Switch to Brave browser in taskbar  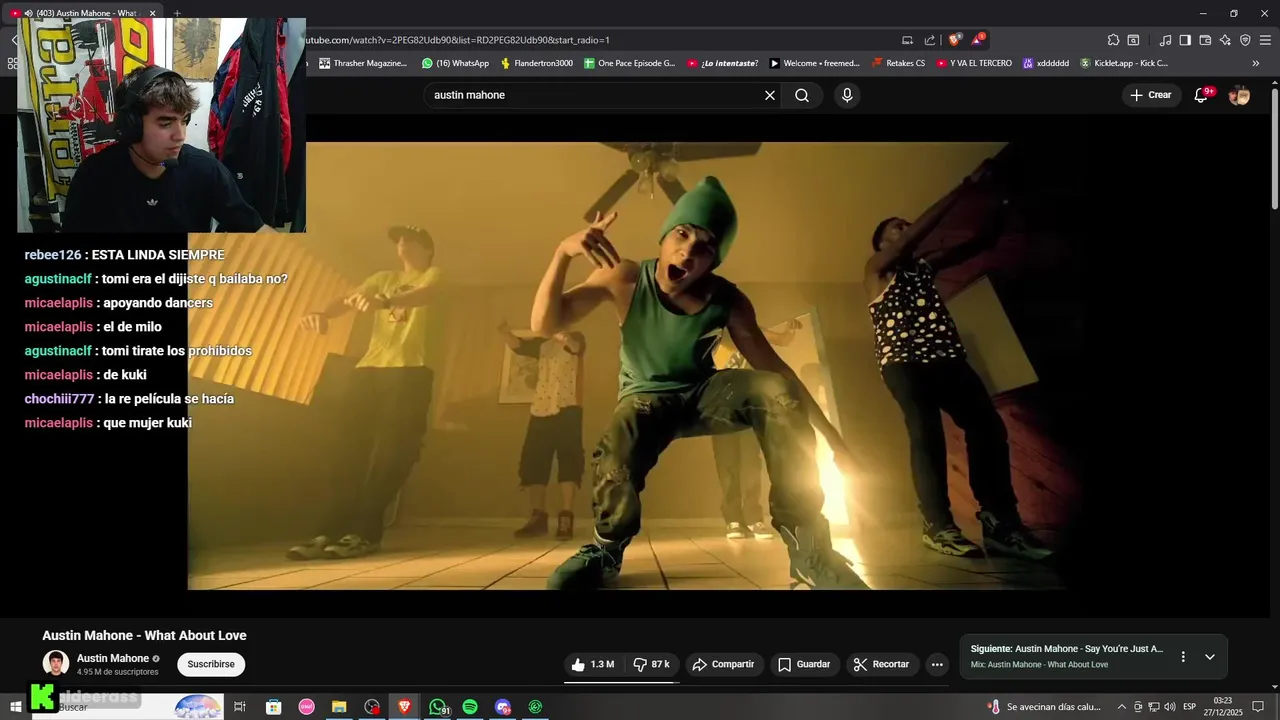405,707
